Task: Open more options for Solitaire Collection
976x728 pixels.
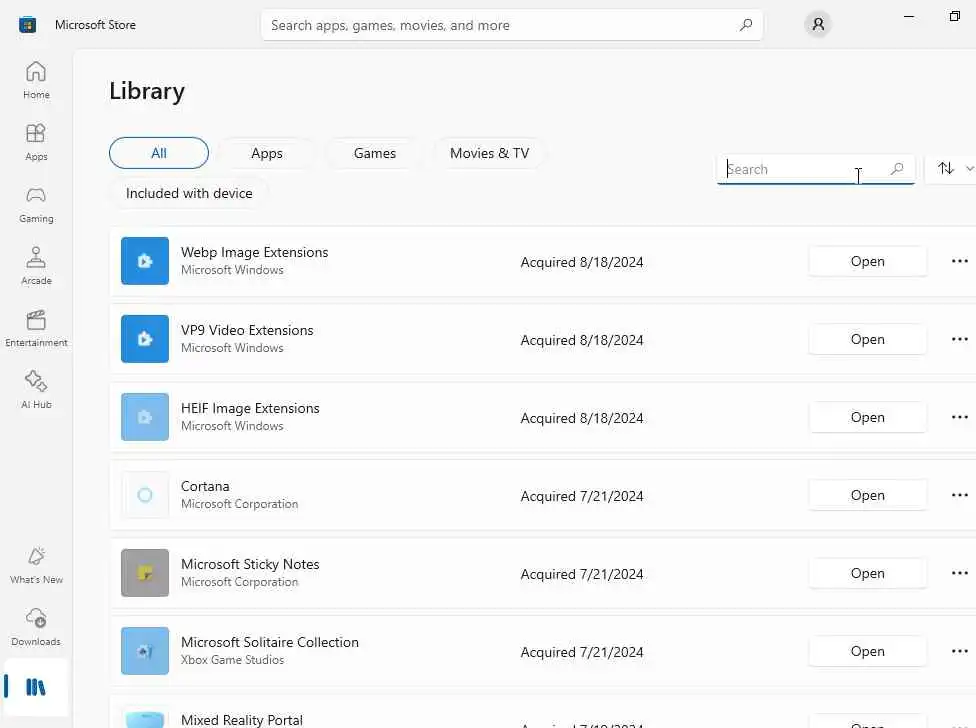Action: pos(960,651)
